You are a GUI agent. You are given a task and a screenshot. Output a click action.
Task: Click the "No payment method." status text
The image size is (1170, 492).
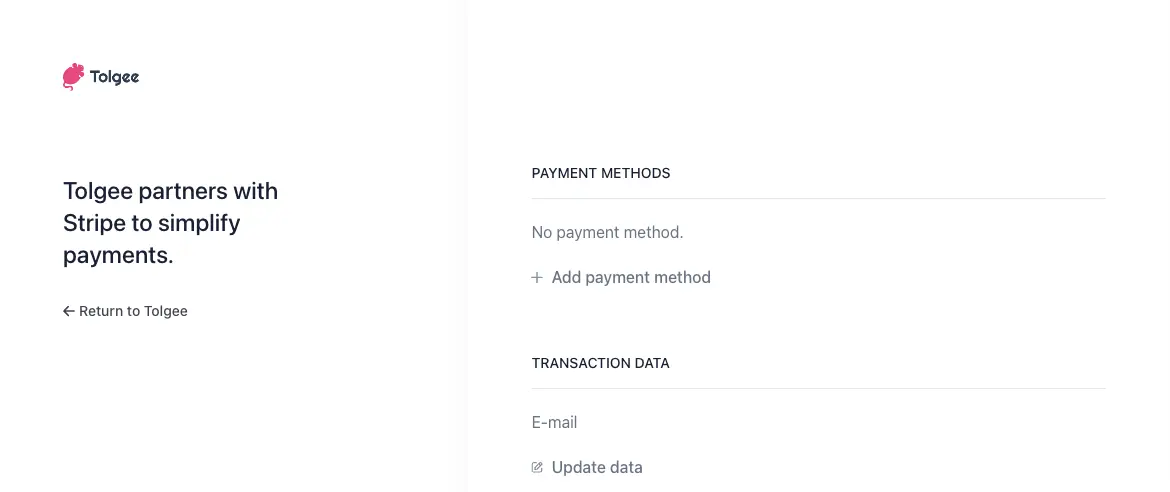click(x=607, y=233)
